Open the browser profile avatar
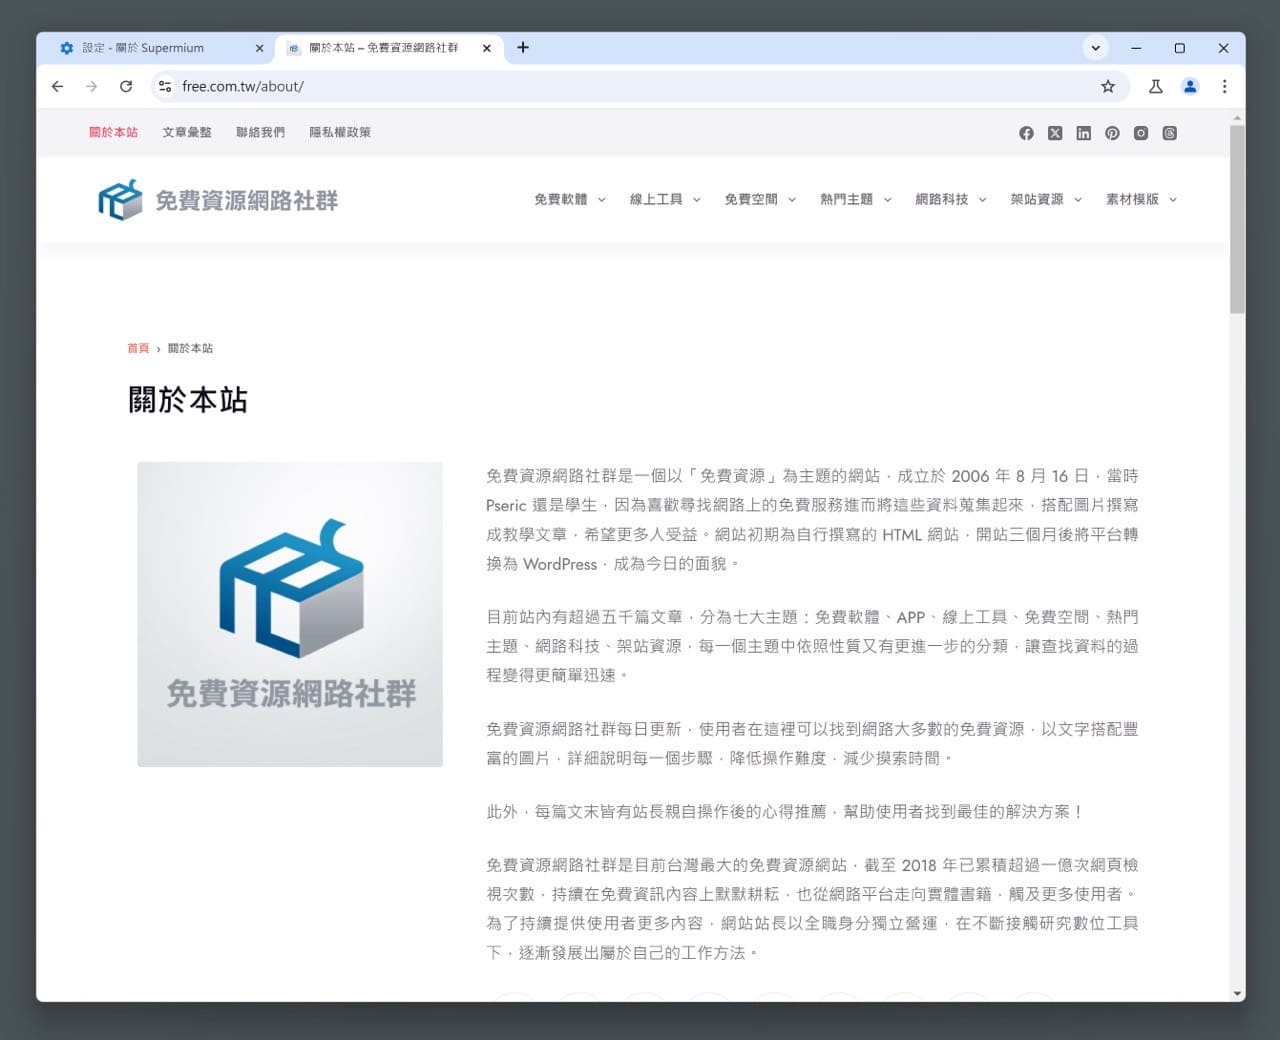The image size is (1280, 1040). 1190,87
